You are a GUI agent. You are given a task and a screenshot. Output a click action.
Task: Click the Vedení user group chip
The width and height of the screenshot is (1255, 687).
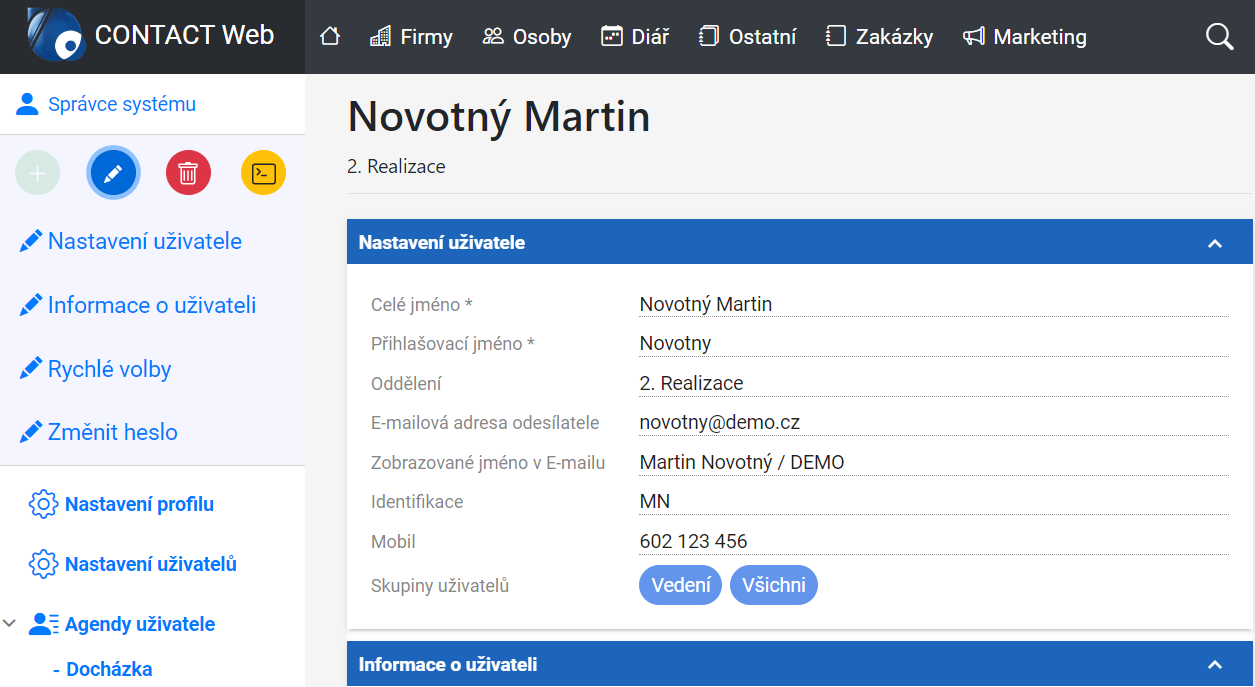[x=681, y=586]
